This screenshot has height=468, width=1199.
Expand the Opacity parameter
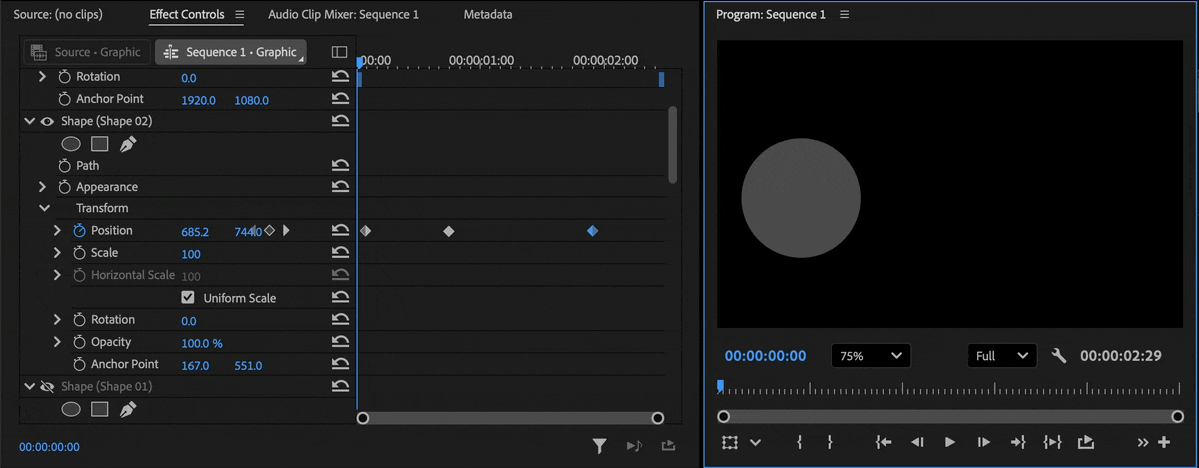(57, 342)
